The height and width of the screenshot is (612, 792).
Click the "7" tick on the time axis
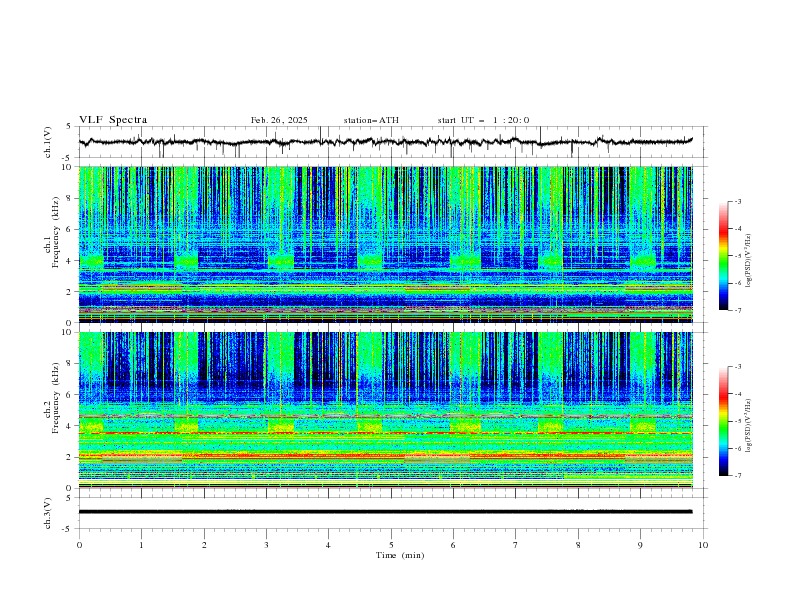[516, 545]
